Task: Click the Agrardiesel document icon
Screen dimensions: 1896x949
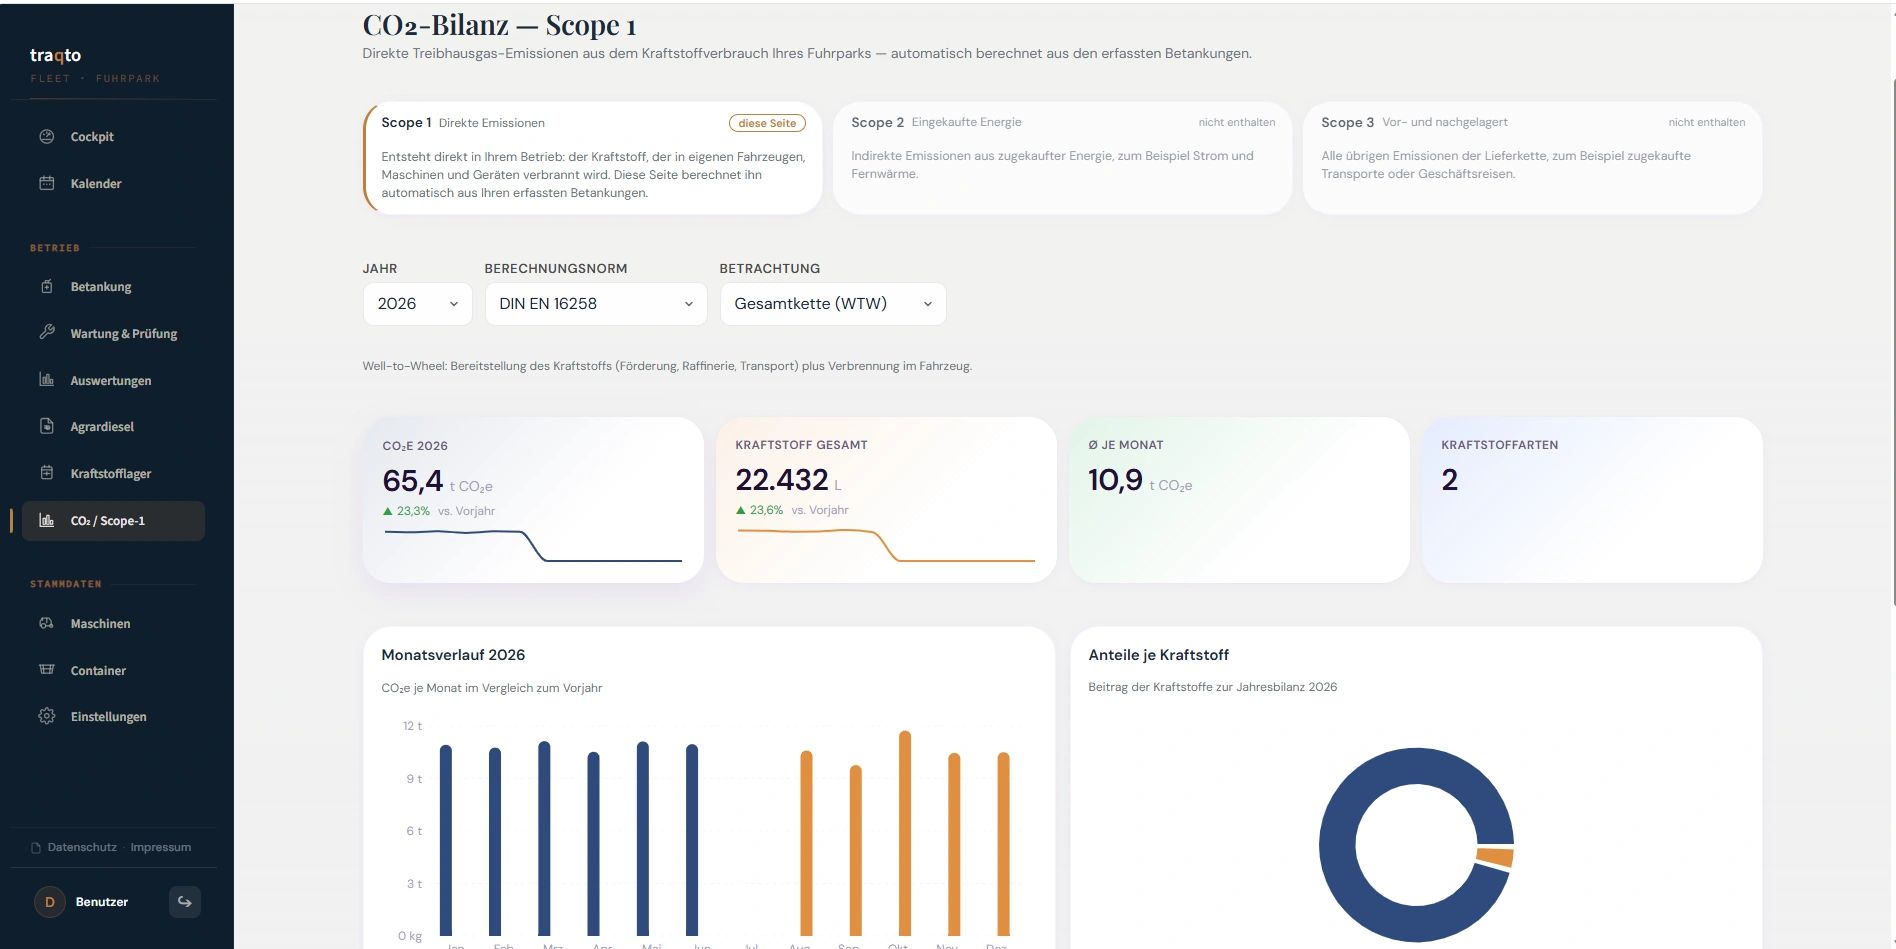Action: pyautogui.click(x=46, y=426)
